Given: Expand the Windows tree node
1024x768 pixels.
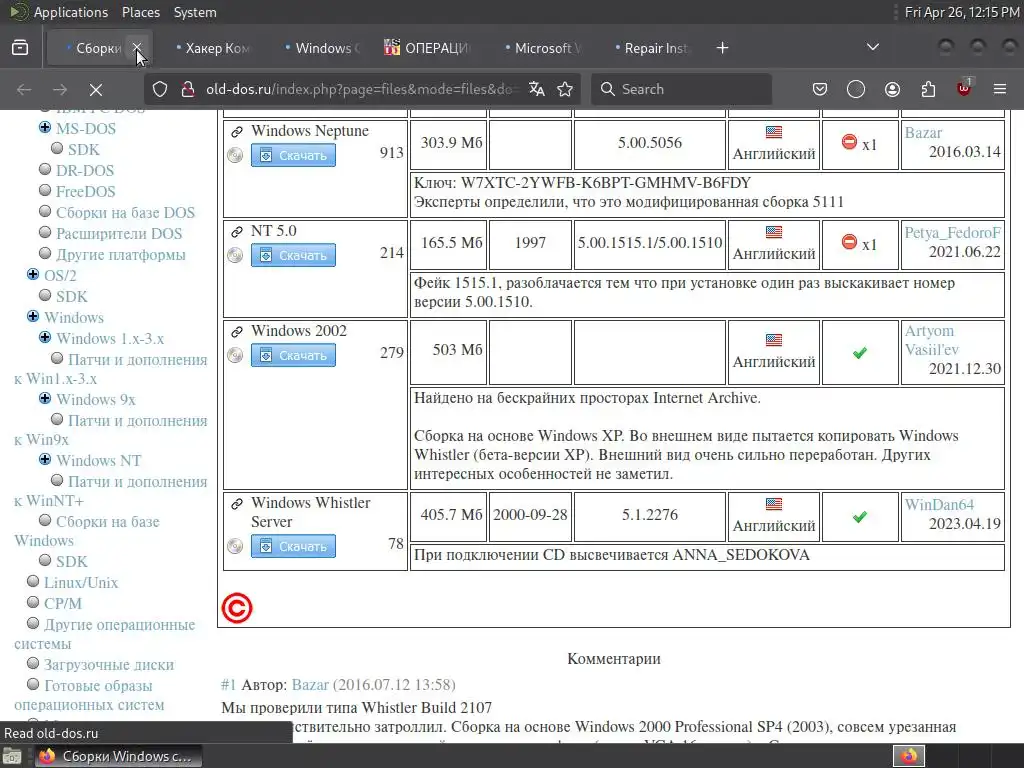Looking at the screenshot, I should (x=33, y=316).
